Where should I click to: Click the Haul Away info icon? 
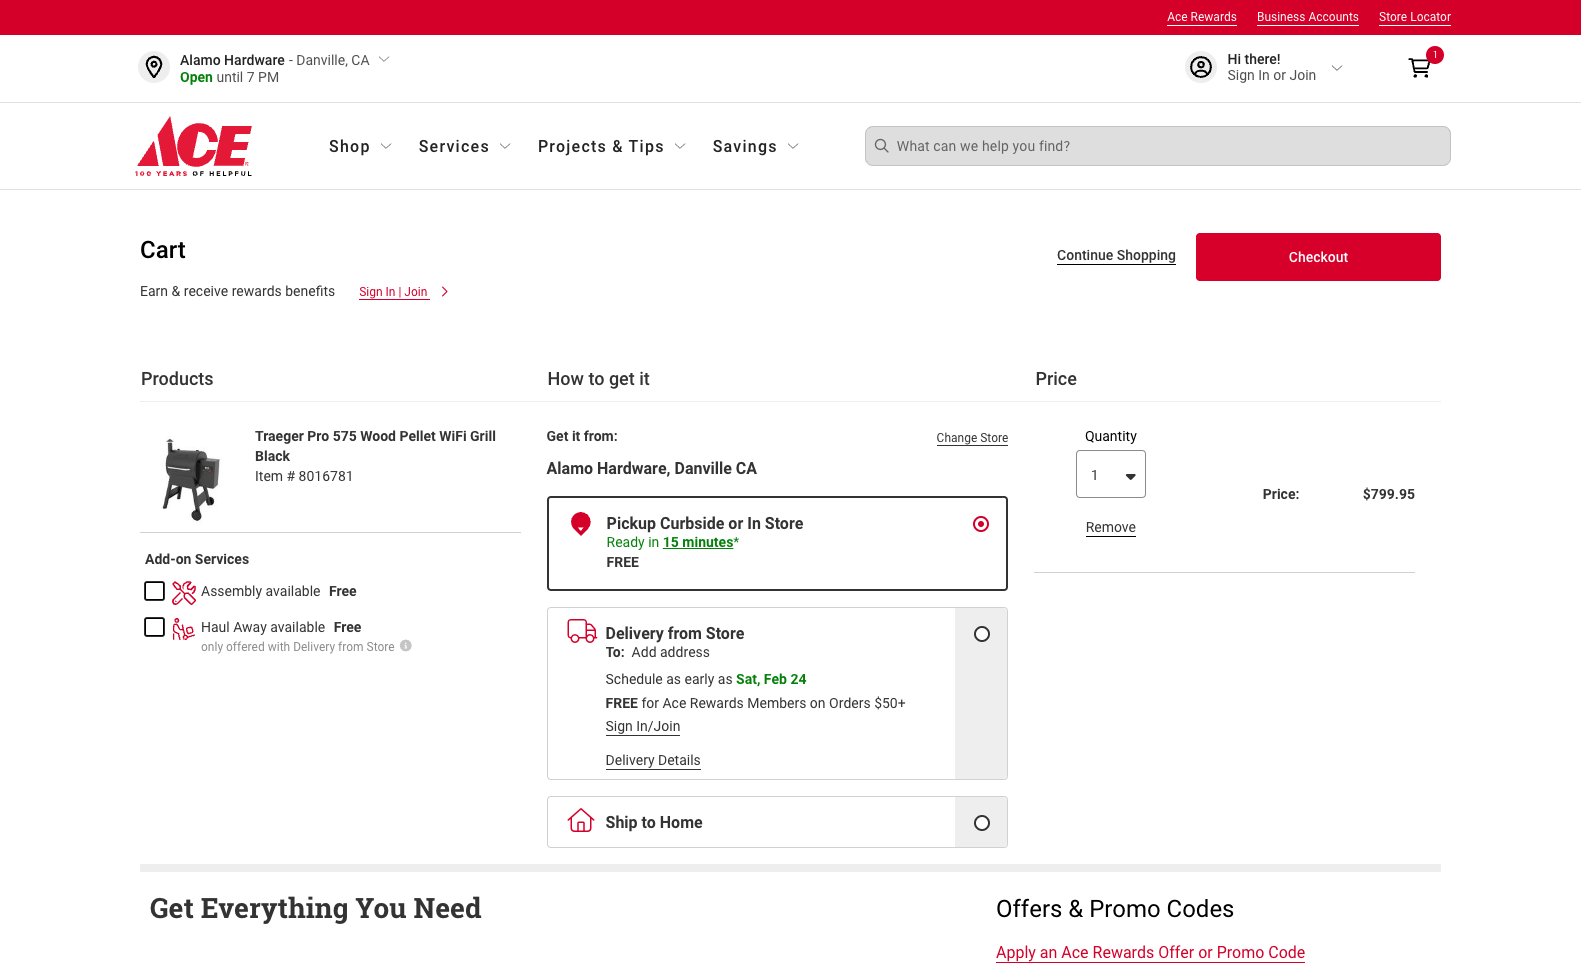406,646
